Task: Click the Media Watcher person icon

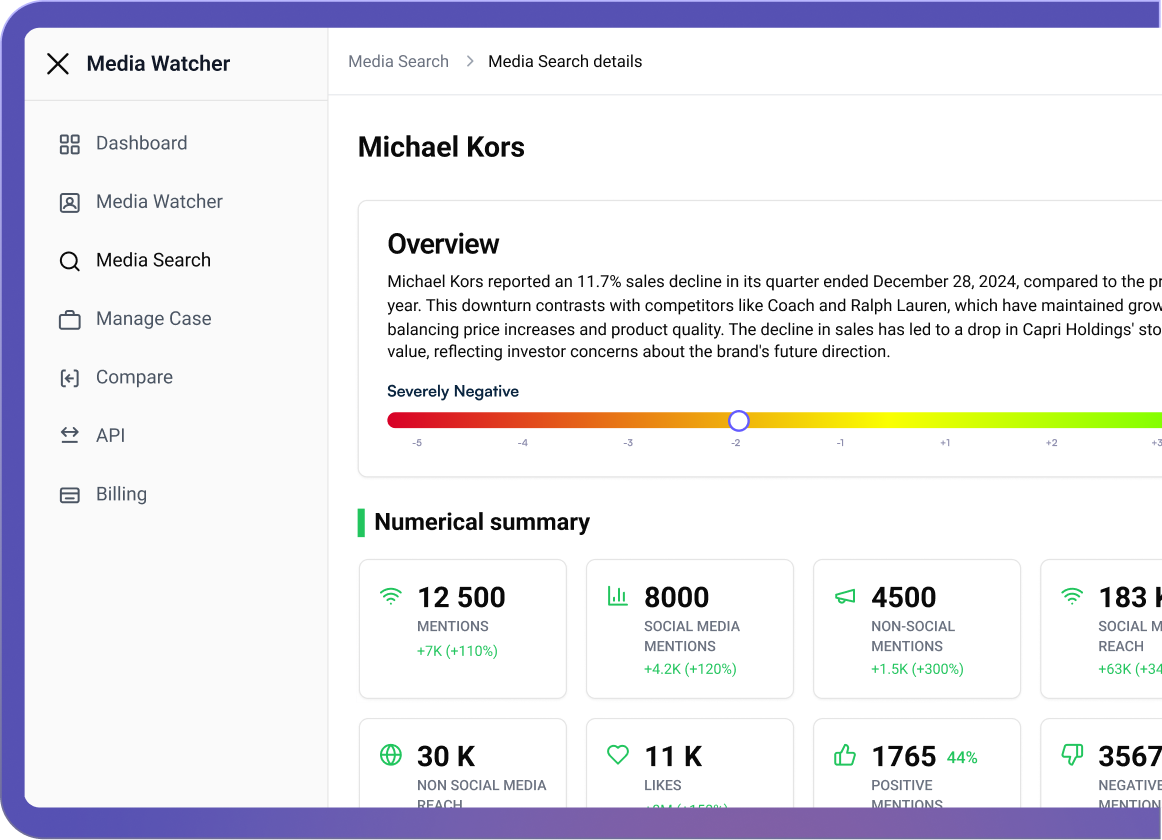Action: pos(70,202)
